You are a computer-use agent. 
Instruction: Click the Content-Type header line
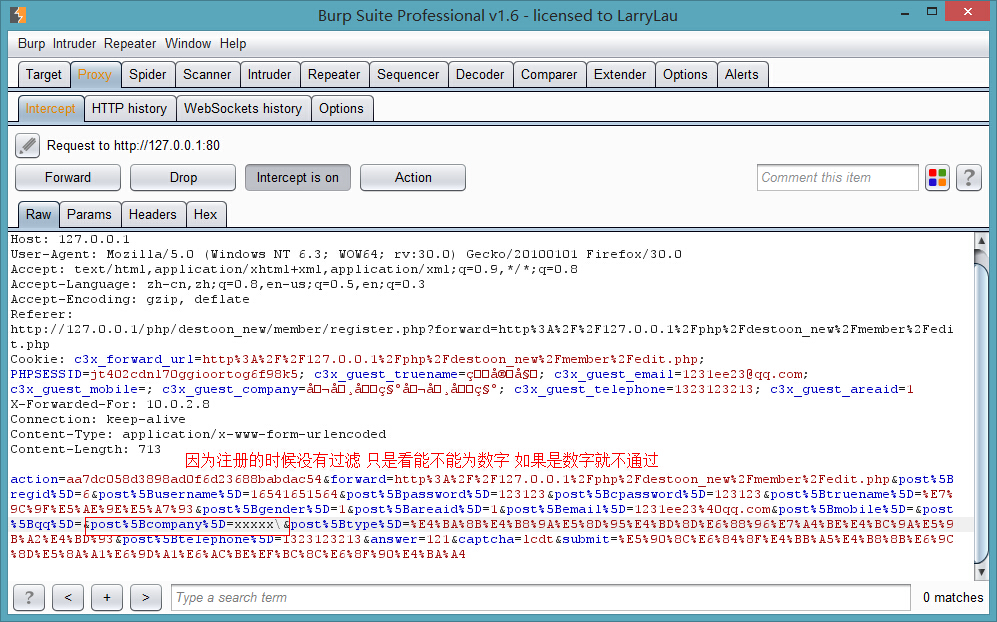click(x=198, y=434)
